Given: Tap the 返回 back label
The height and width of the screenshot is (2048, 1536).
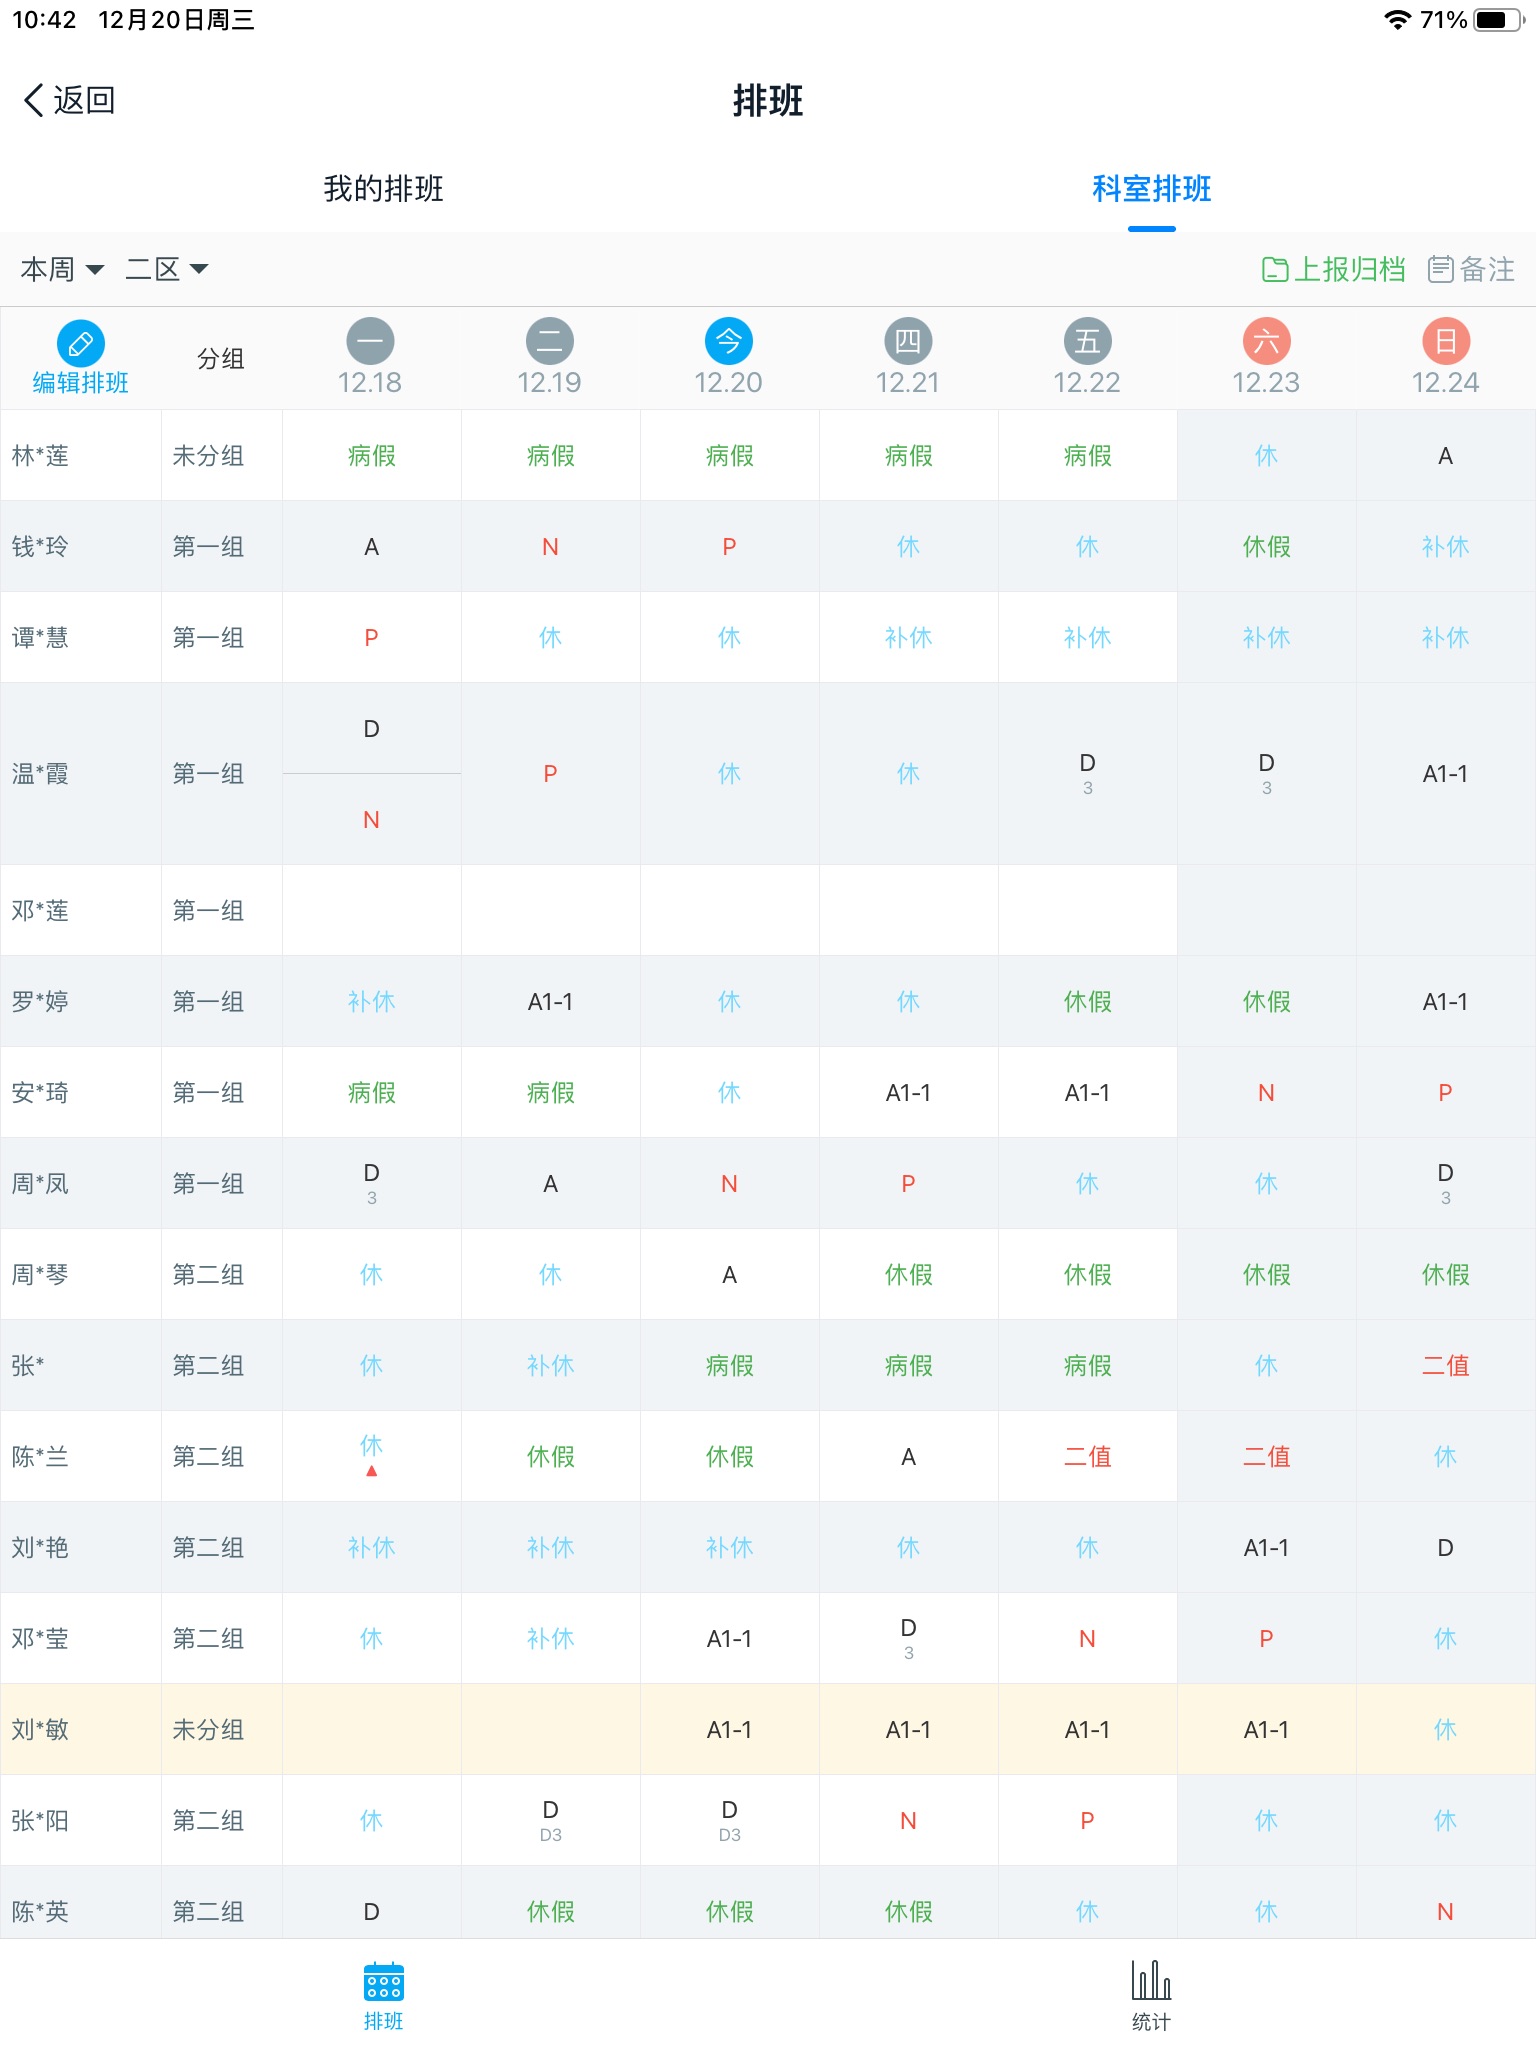Looking at the screenshot, I should point(85,100).
